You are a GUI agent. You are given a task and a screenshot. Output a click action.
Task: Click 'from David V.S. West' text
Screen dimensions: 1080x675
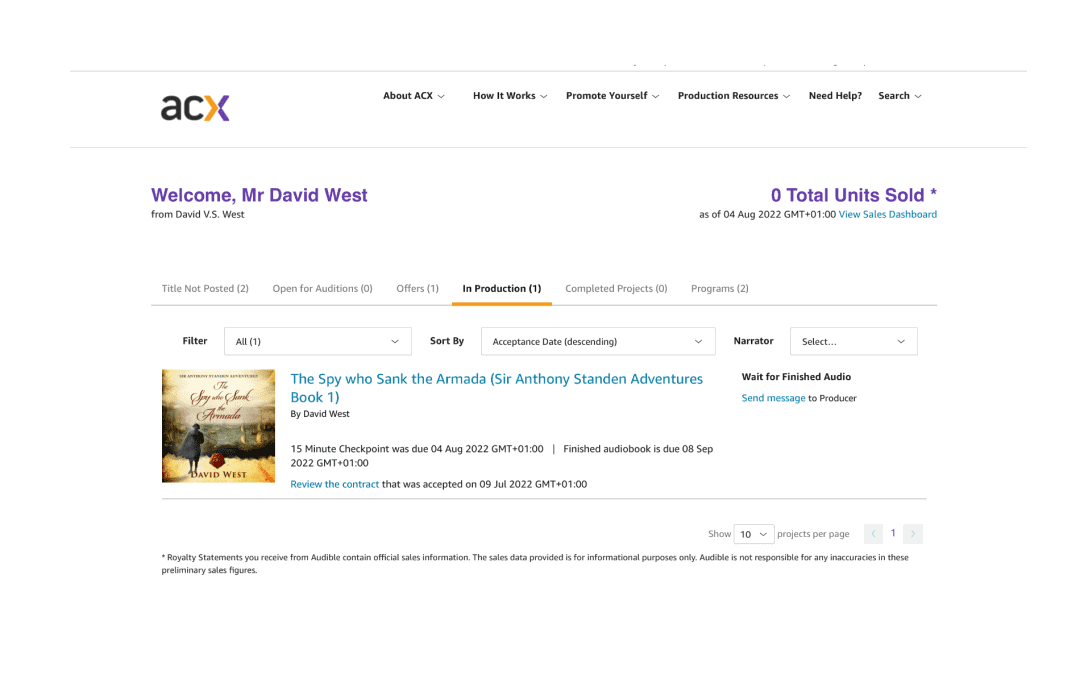[x=198, y=214]
